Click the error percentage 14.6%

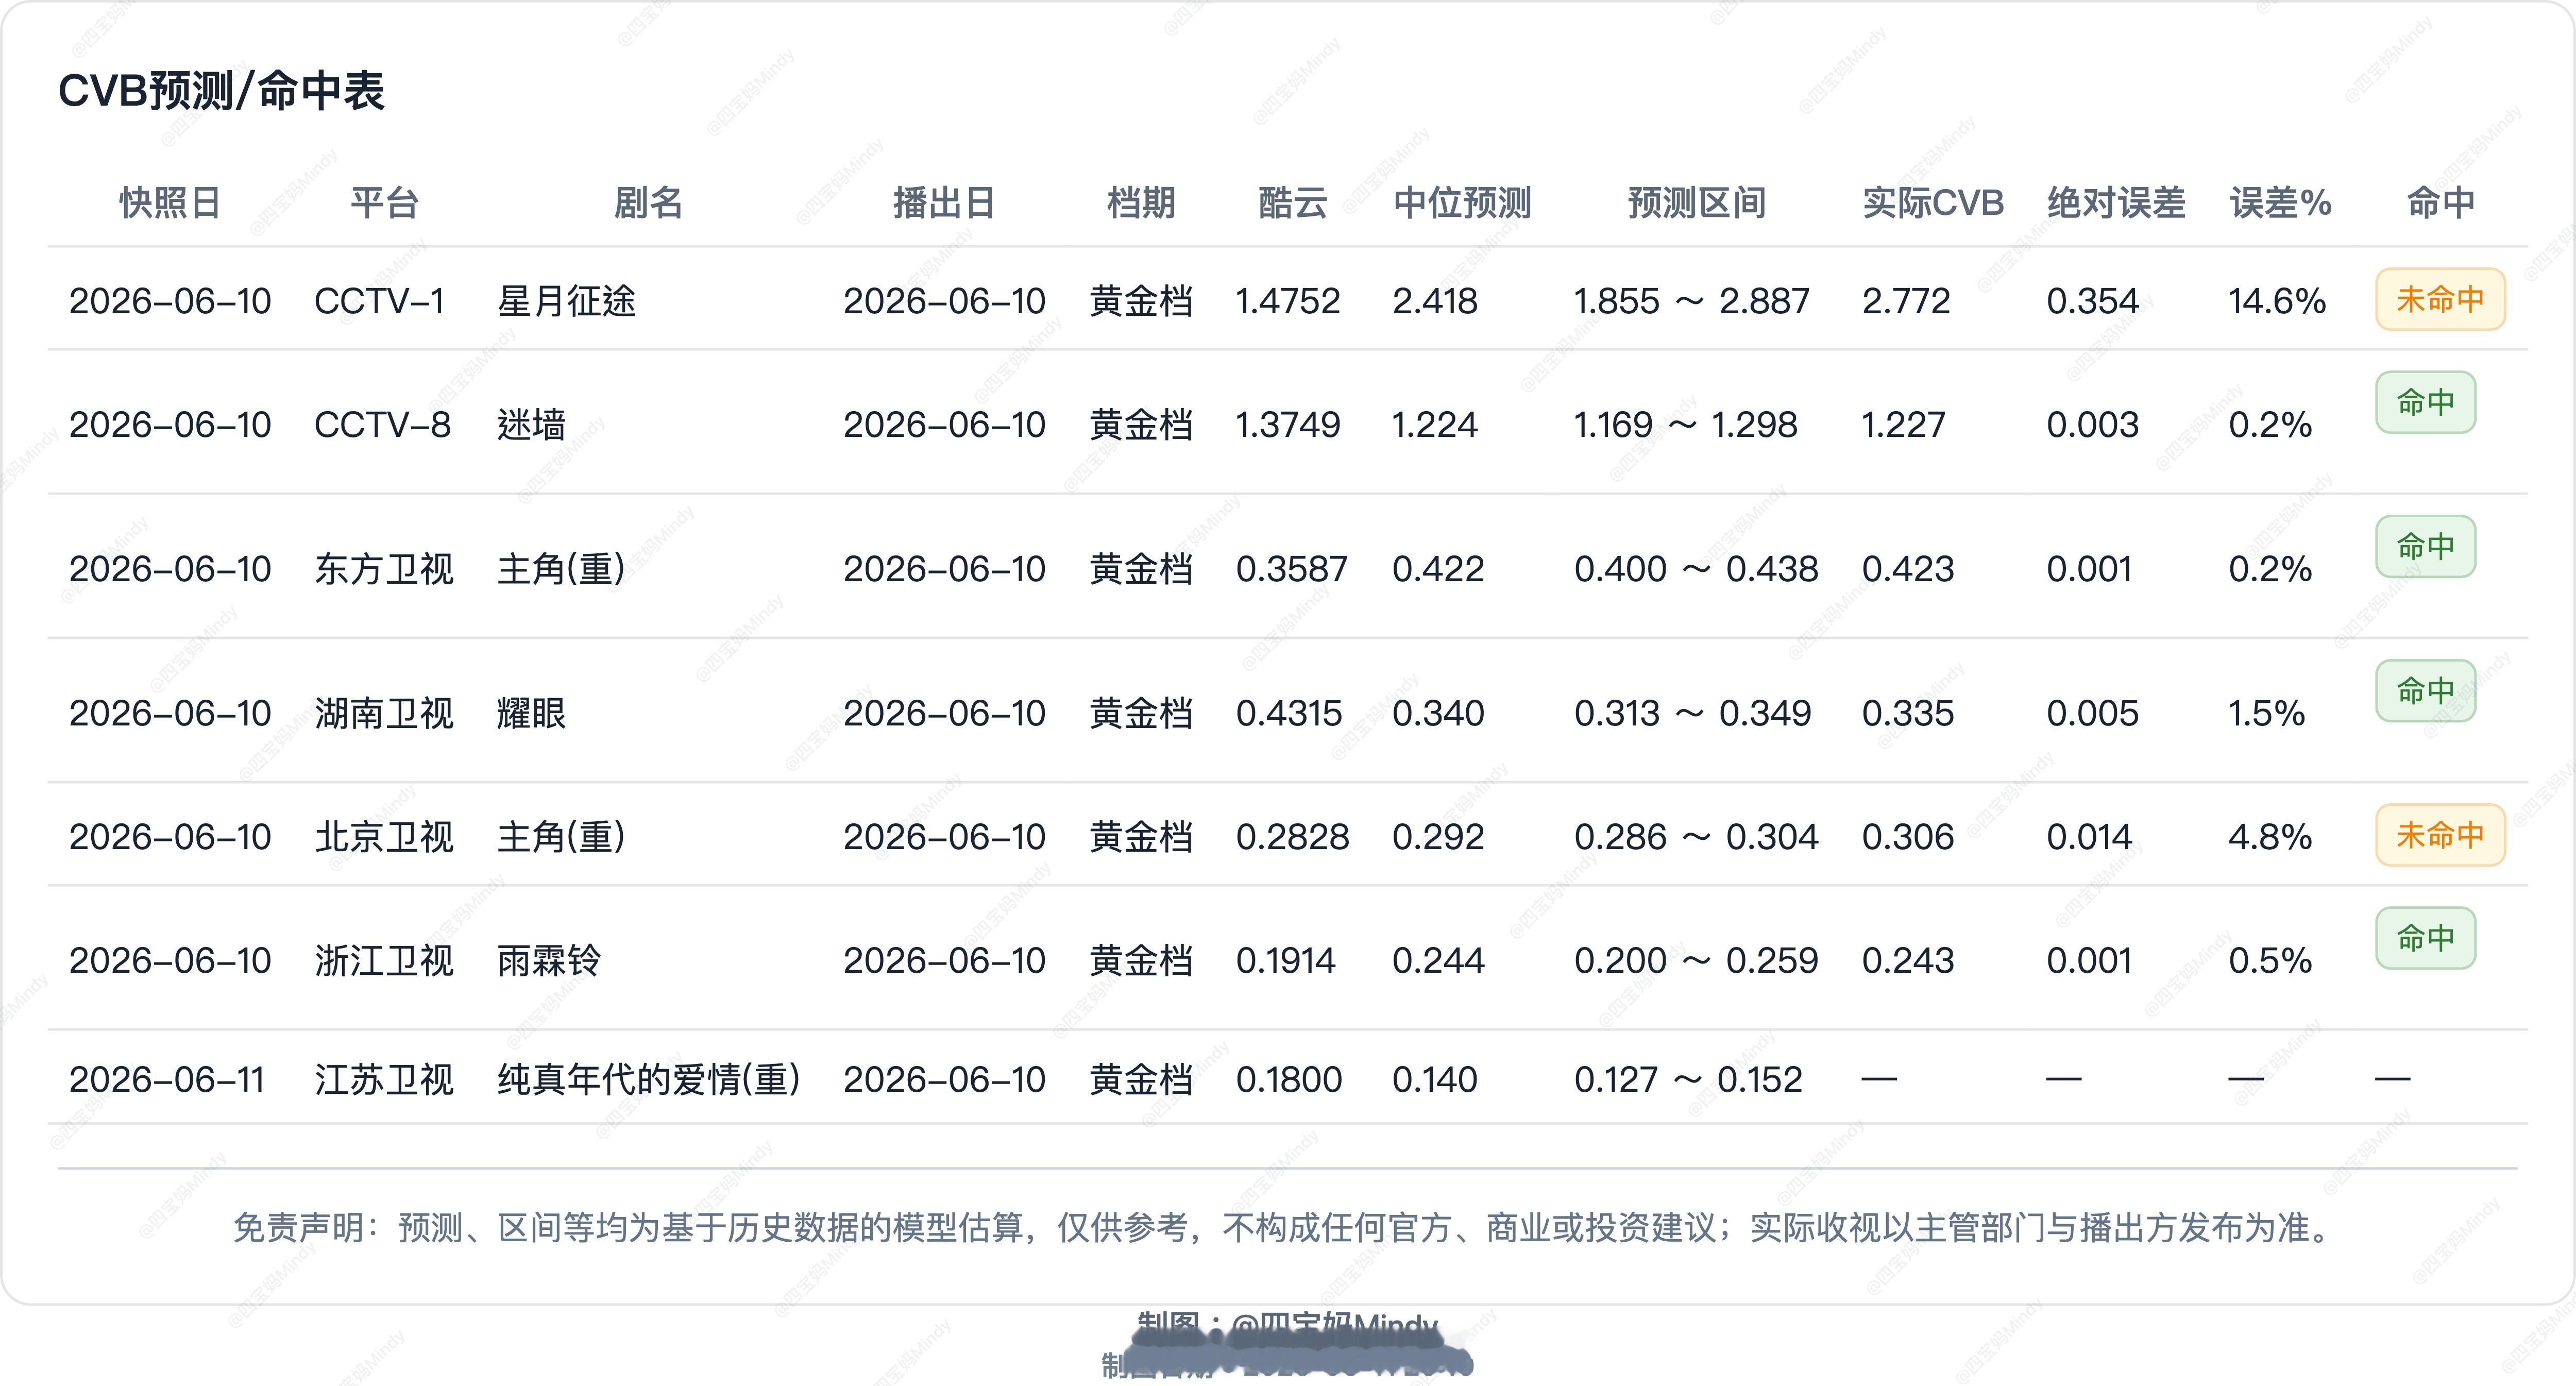click(x=2277, y=301)
